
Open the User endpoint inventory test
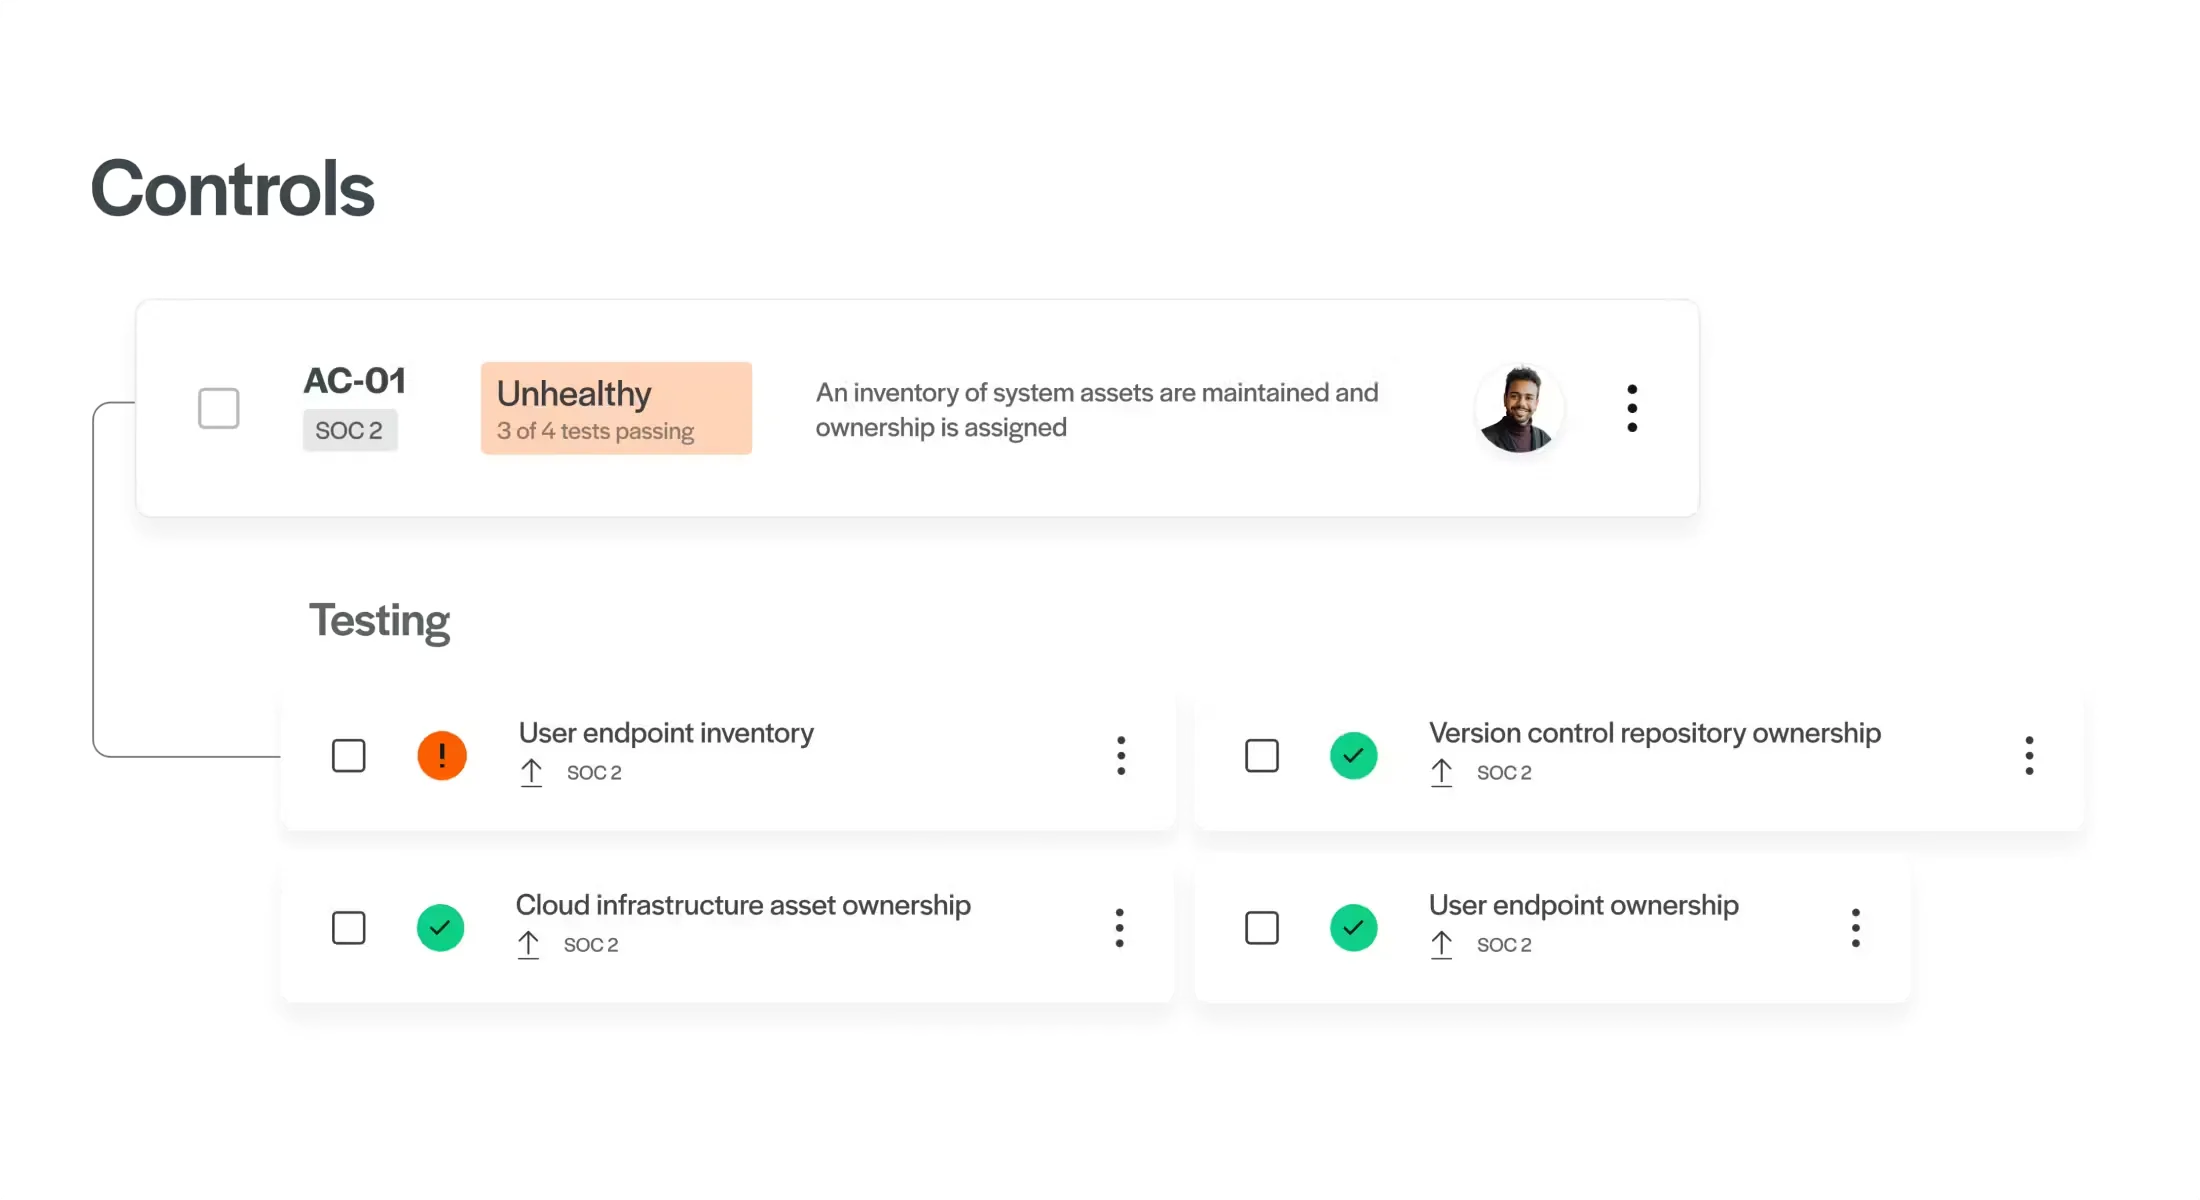tap(666, 733)
